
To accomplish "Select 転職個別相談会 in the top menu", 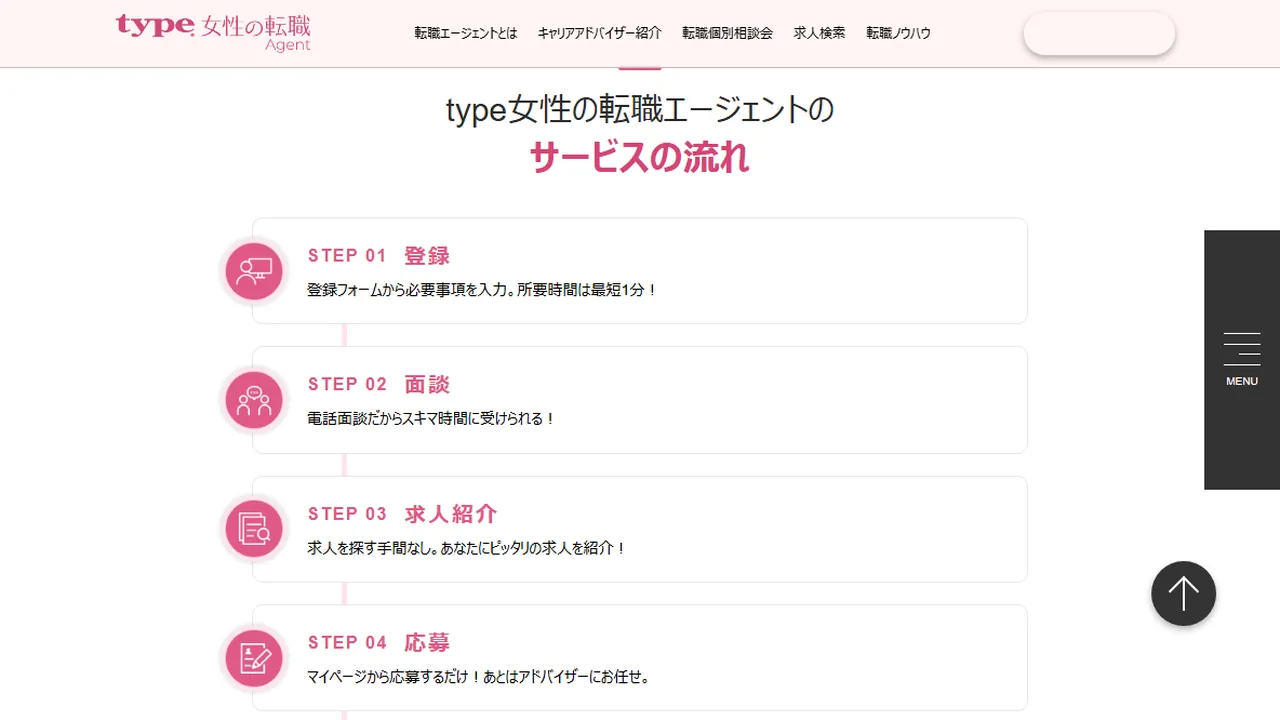I will coord(728,33).
